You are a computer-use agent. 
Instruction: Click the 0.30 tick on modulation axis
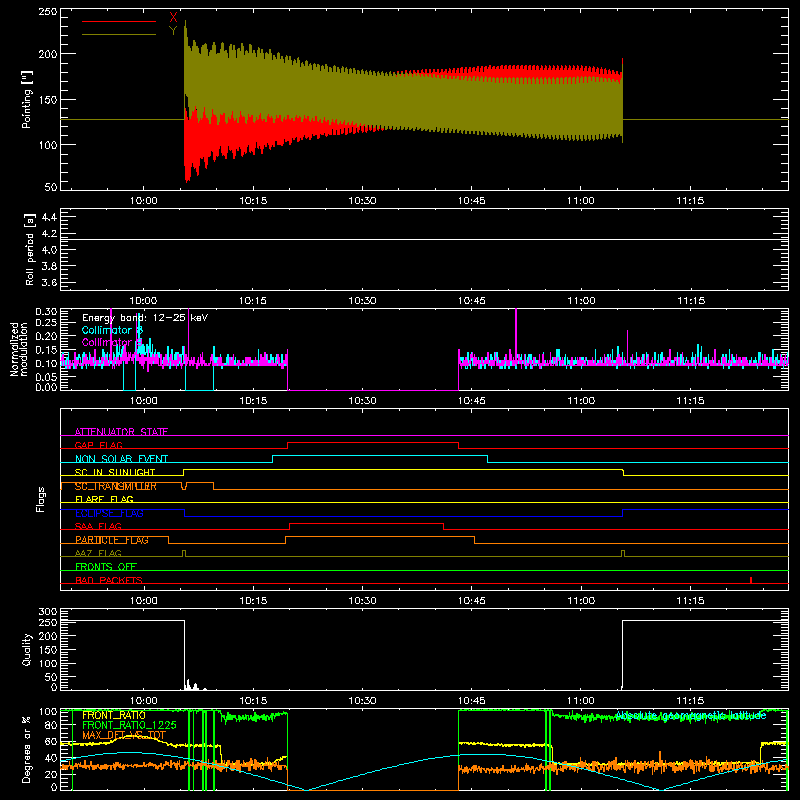(46, 312)
